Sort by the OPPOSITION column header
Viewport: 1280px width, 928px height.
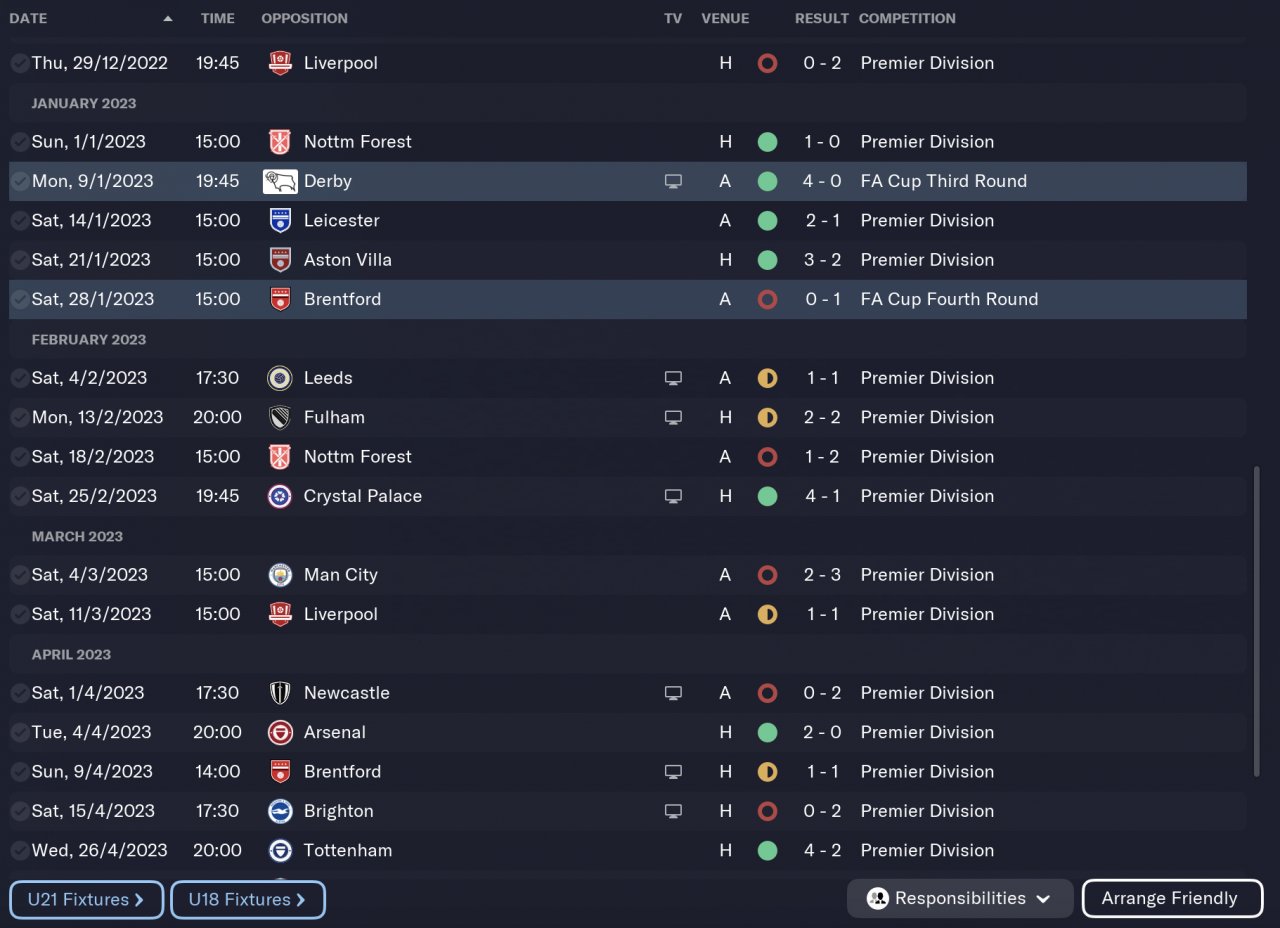tap(304, 19)
